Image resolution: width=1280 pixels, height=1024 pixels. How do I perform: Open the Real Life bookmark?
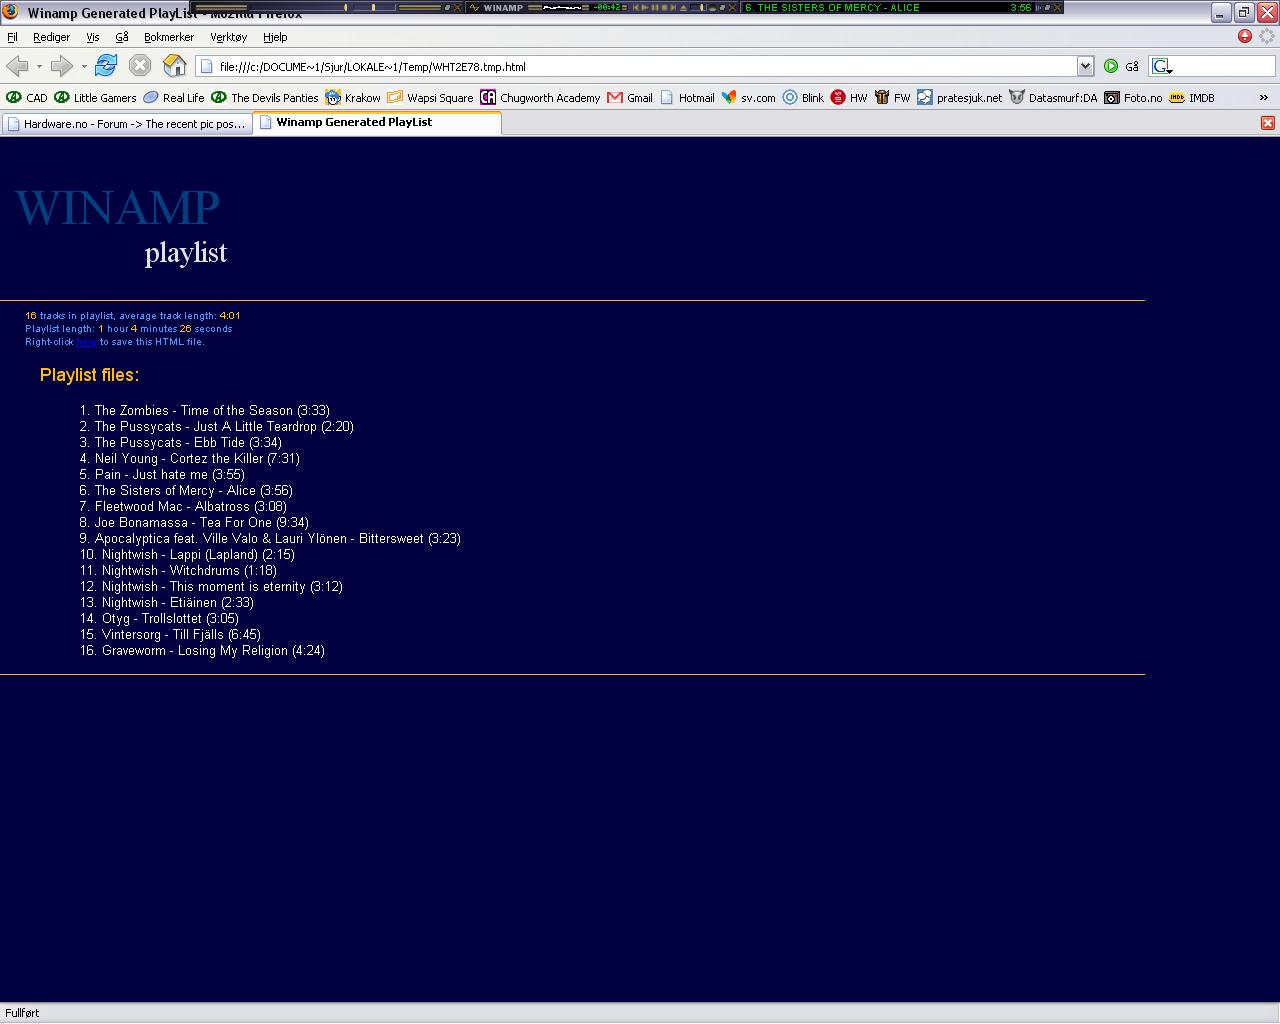point(174,98)
